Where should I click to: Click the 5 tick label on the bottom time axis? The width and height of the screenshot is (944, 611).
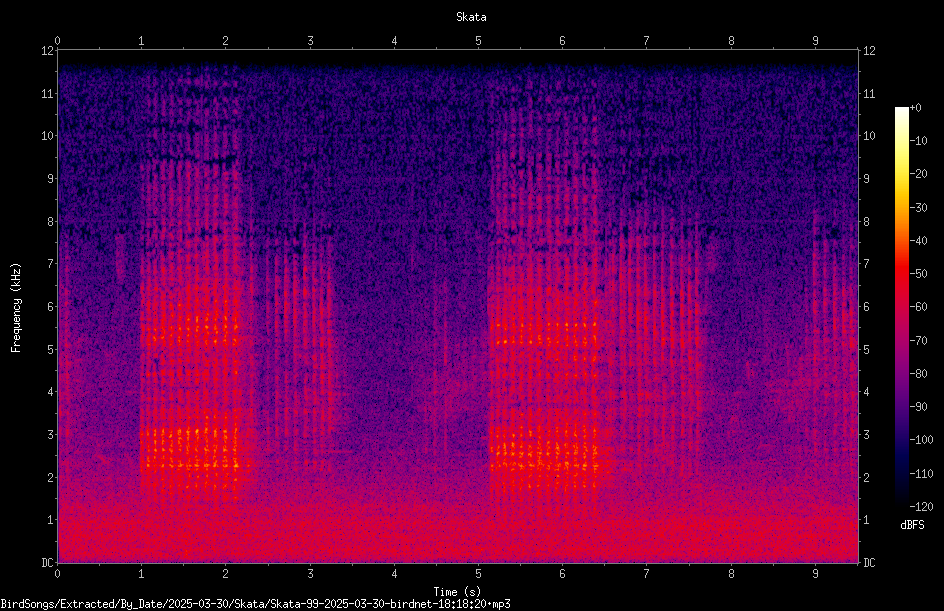[478, 574]
